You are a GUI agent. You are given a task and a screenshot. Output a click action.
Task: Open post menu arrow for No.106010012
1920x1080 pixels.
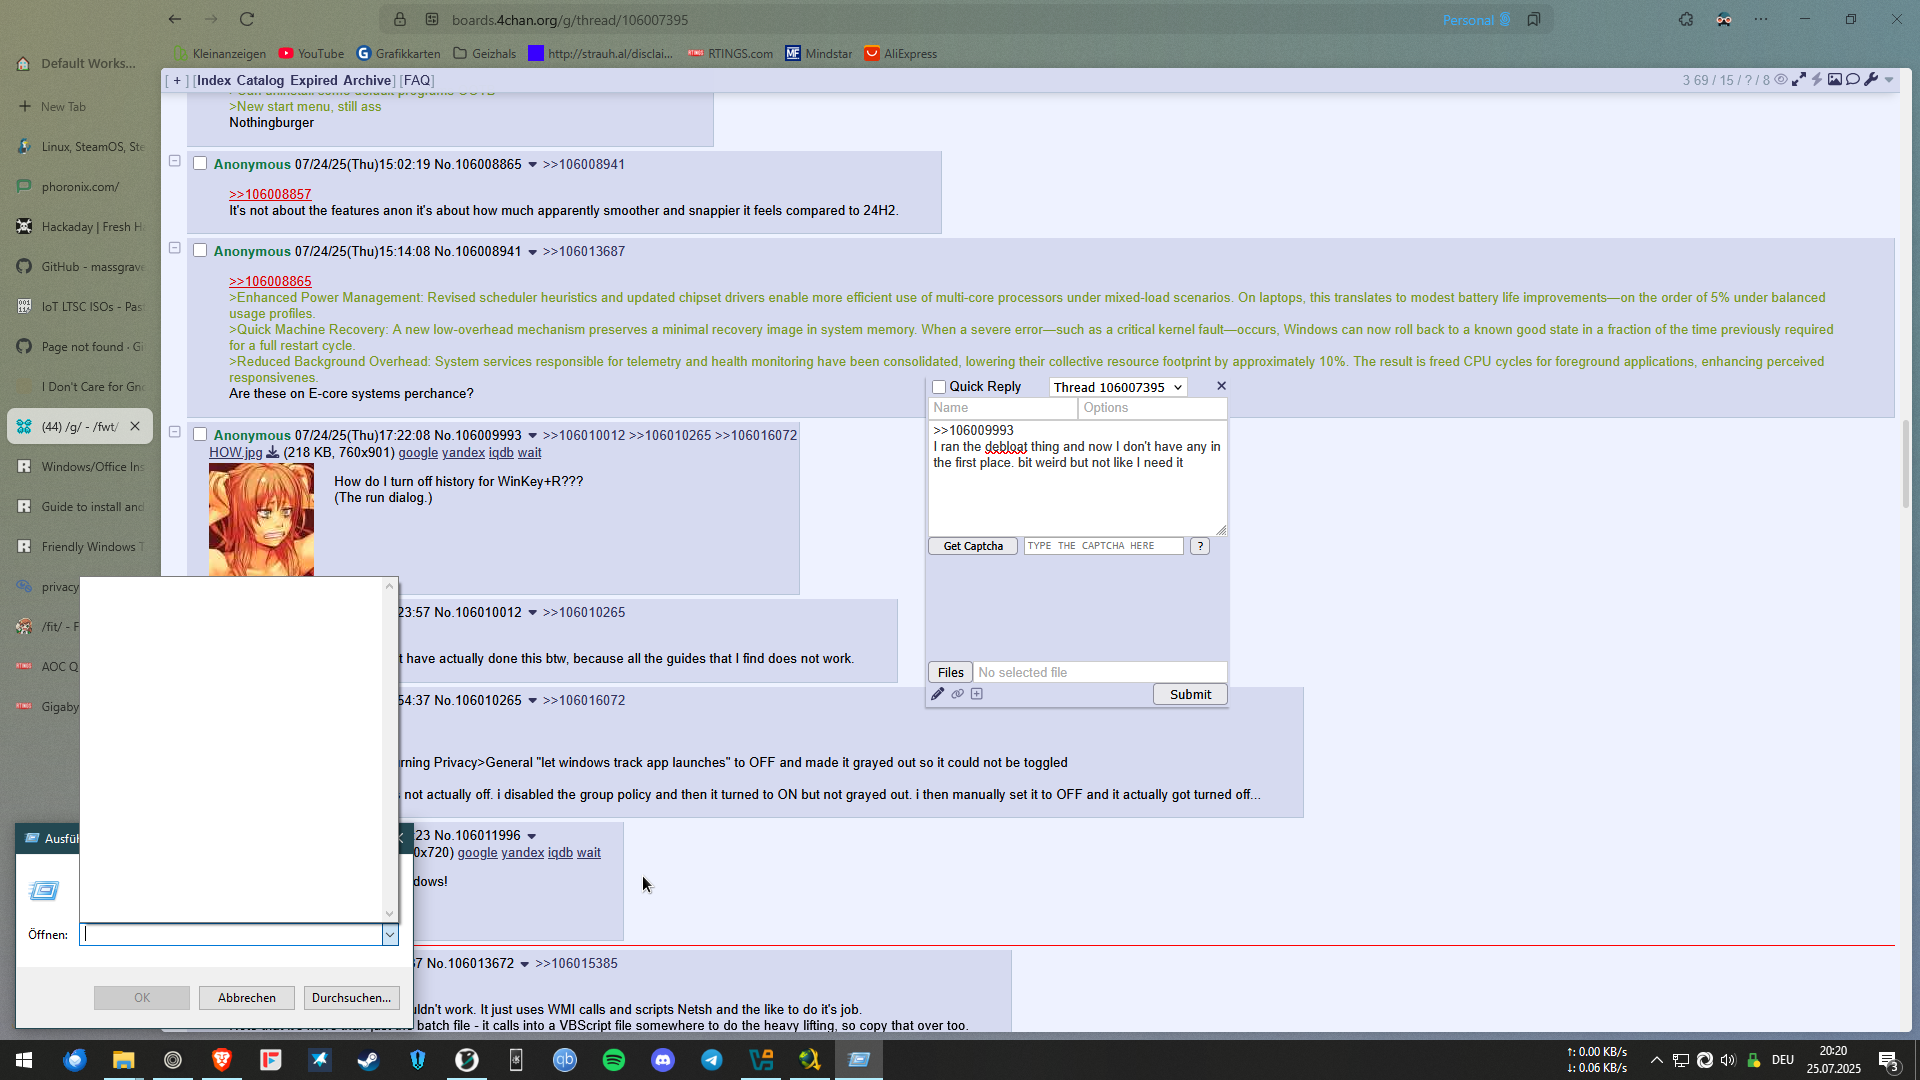click(x=532, y=613)
